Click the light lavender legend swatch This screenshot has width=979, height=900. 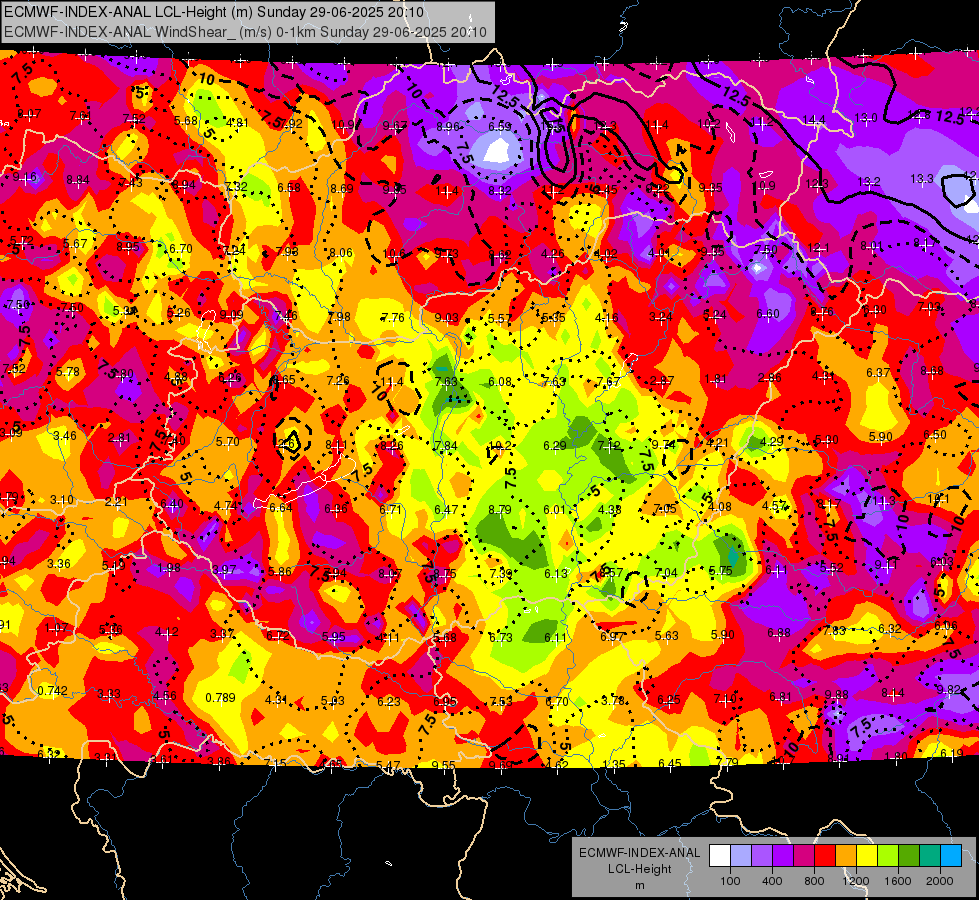coord(741,856)
